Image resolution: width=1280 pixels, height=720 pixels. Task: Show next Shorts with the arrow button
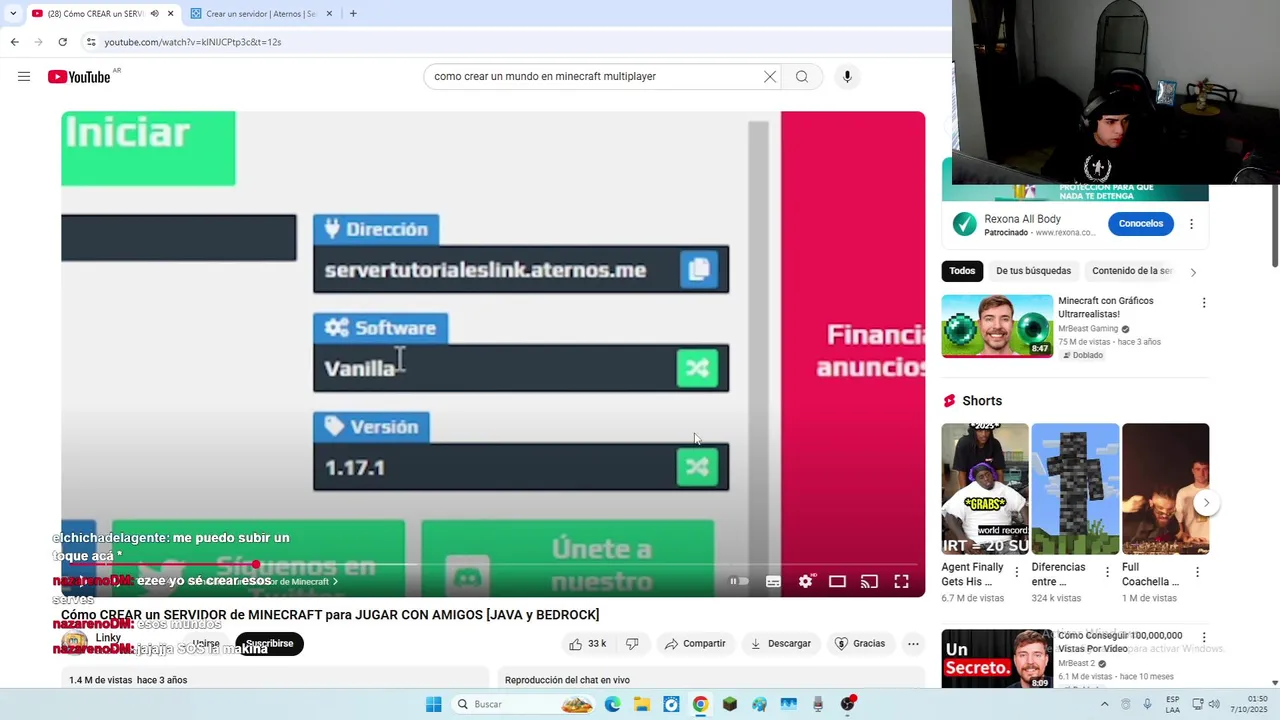coord(1207,503)
